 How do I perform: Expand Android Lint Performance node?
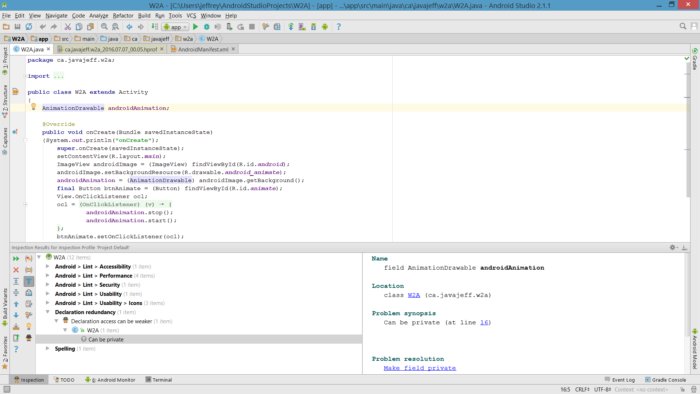coord(48,276)
